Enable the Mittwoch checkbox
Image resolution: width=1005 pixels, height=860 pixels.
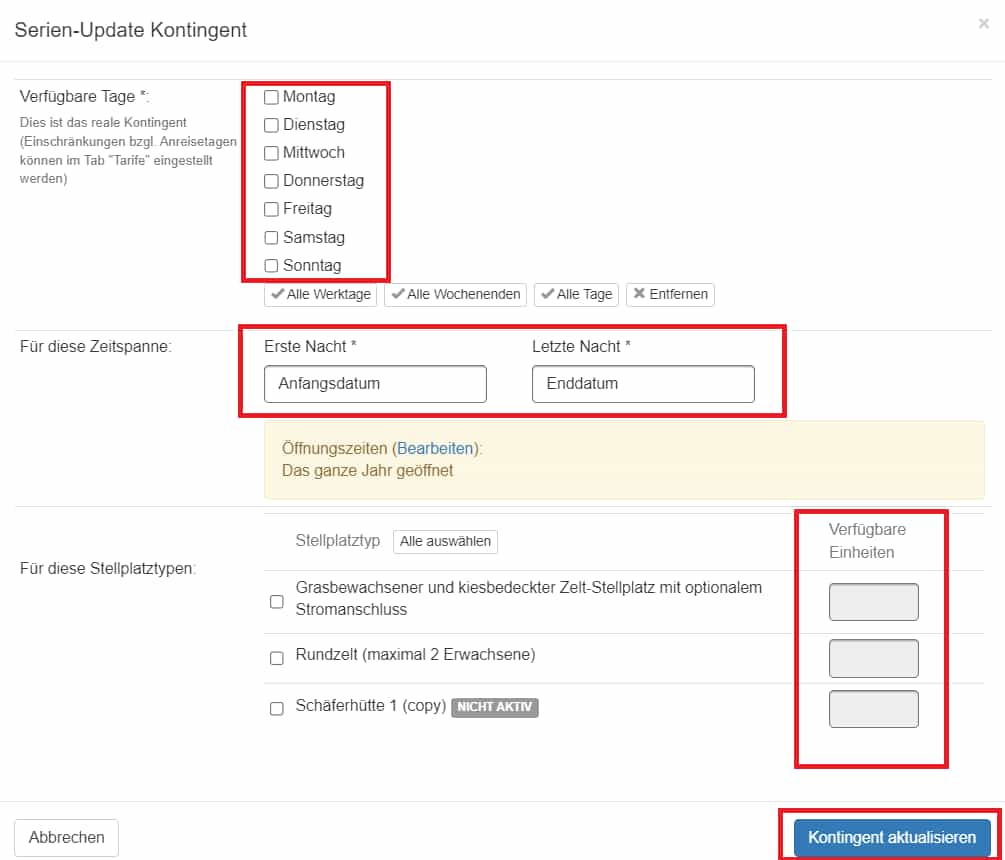pyautogui.click(x=271, y=153)
